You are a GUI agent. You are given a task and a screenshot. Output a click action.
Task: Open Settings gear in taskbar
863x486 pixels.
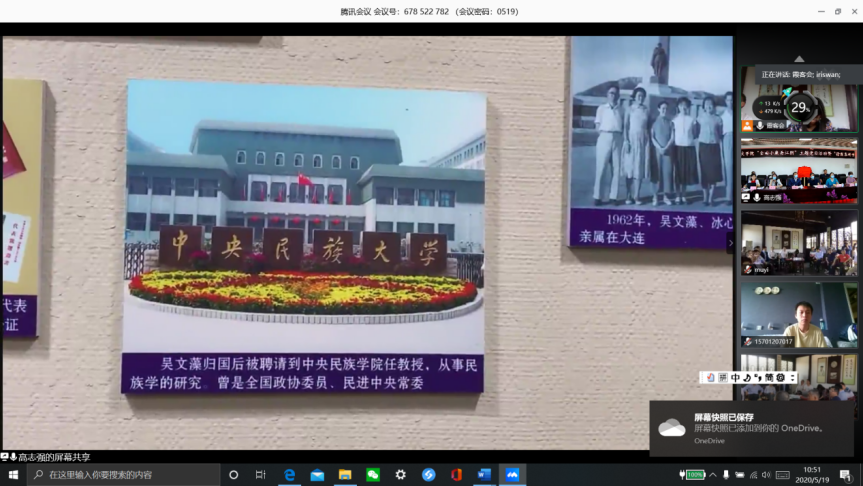point(401,475)
